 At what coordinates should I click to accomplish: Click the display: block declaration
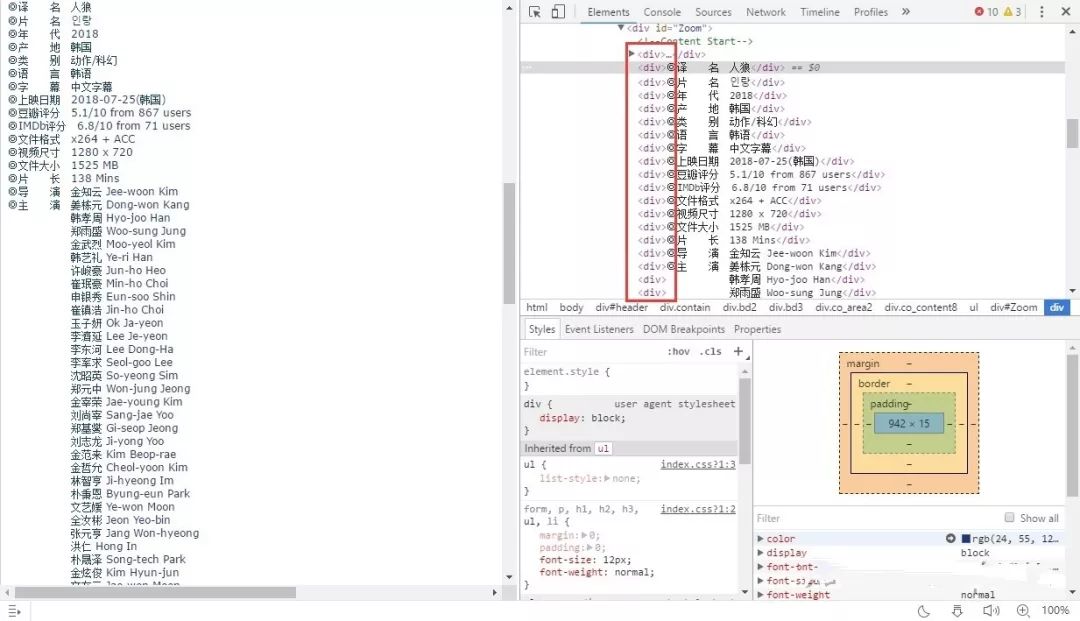(582, 418)
